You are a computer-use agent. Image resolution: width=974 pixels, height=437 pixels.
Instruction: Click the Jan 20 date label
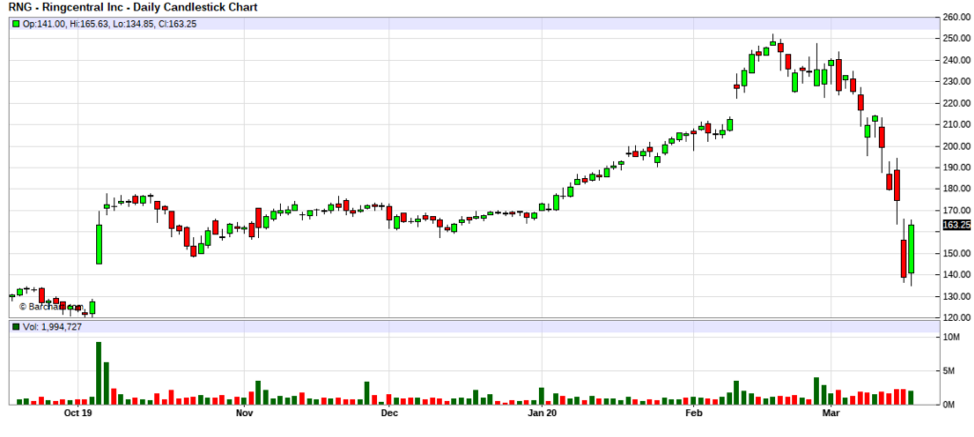pos(542,412)
